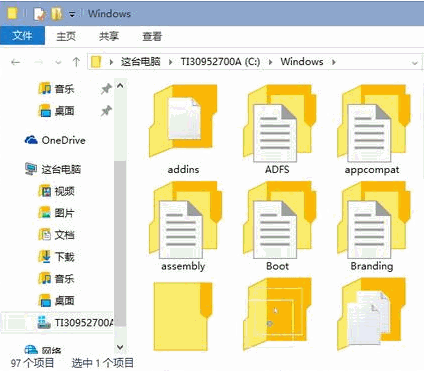This screenshot has width=424, height=371.
Task: Click navigation pane scroll up arrow
Action: coord(120,86)
